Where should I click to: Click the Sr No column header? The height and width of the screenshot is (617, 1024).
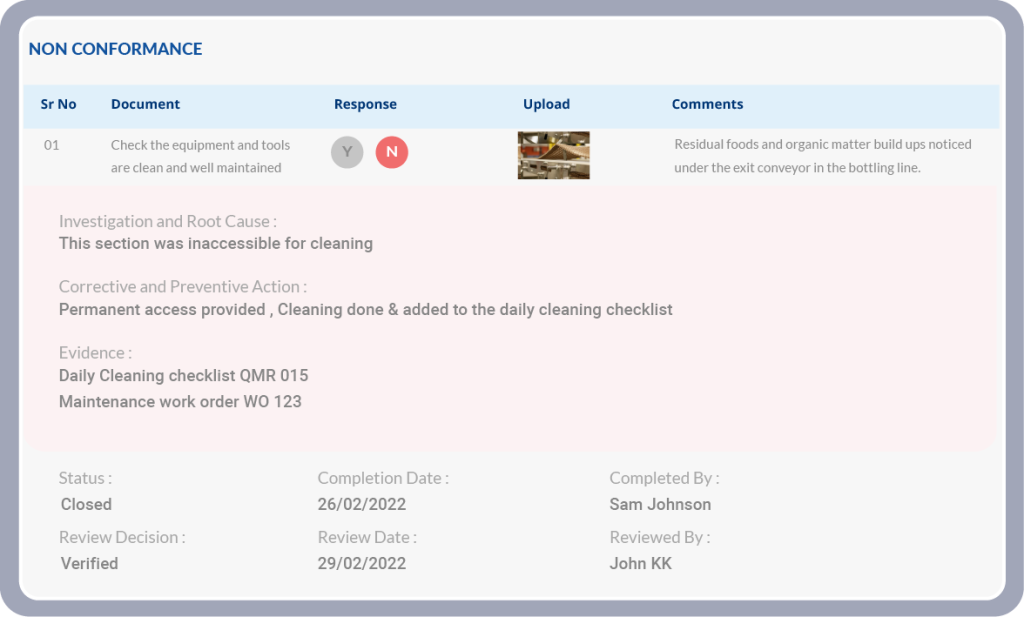58,104
